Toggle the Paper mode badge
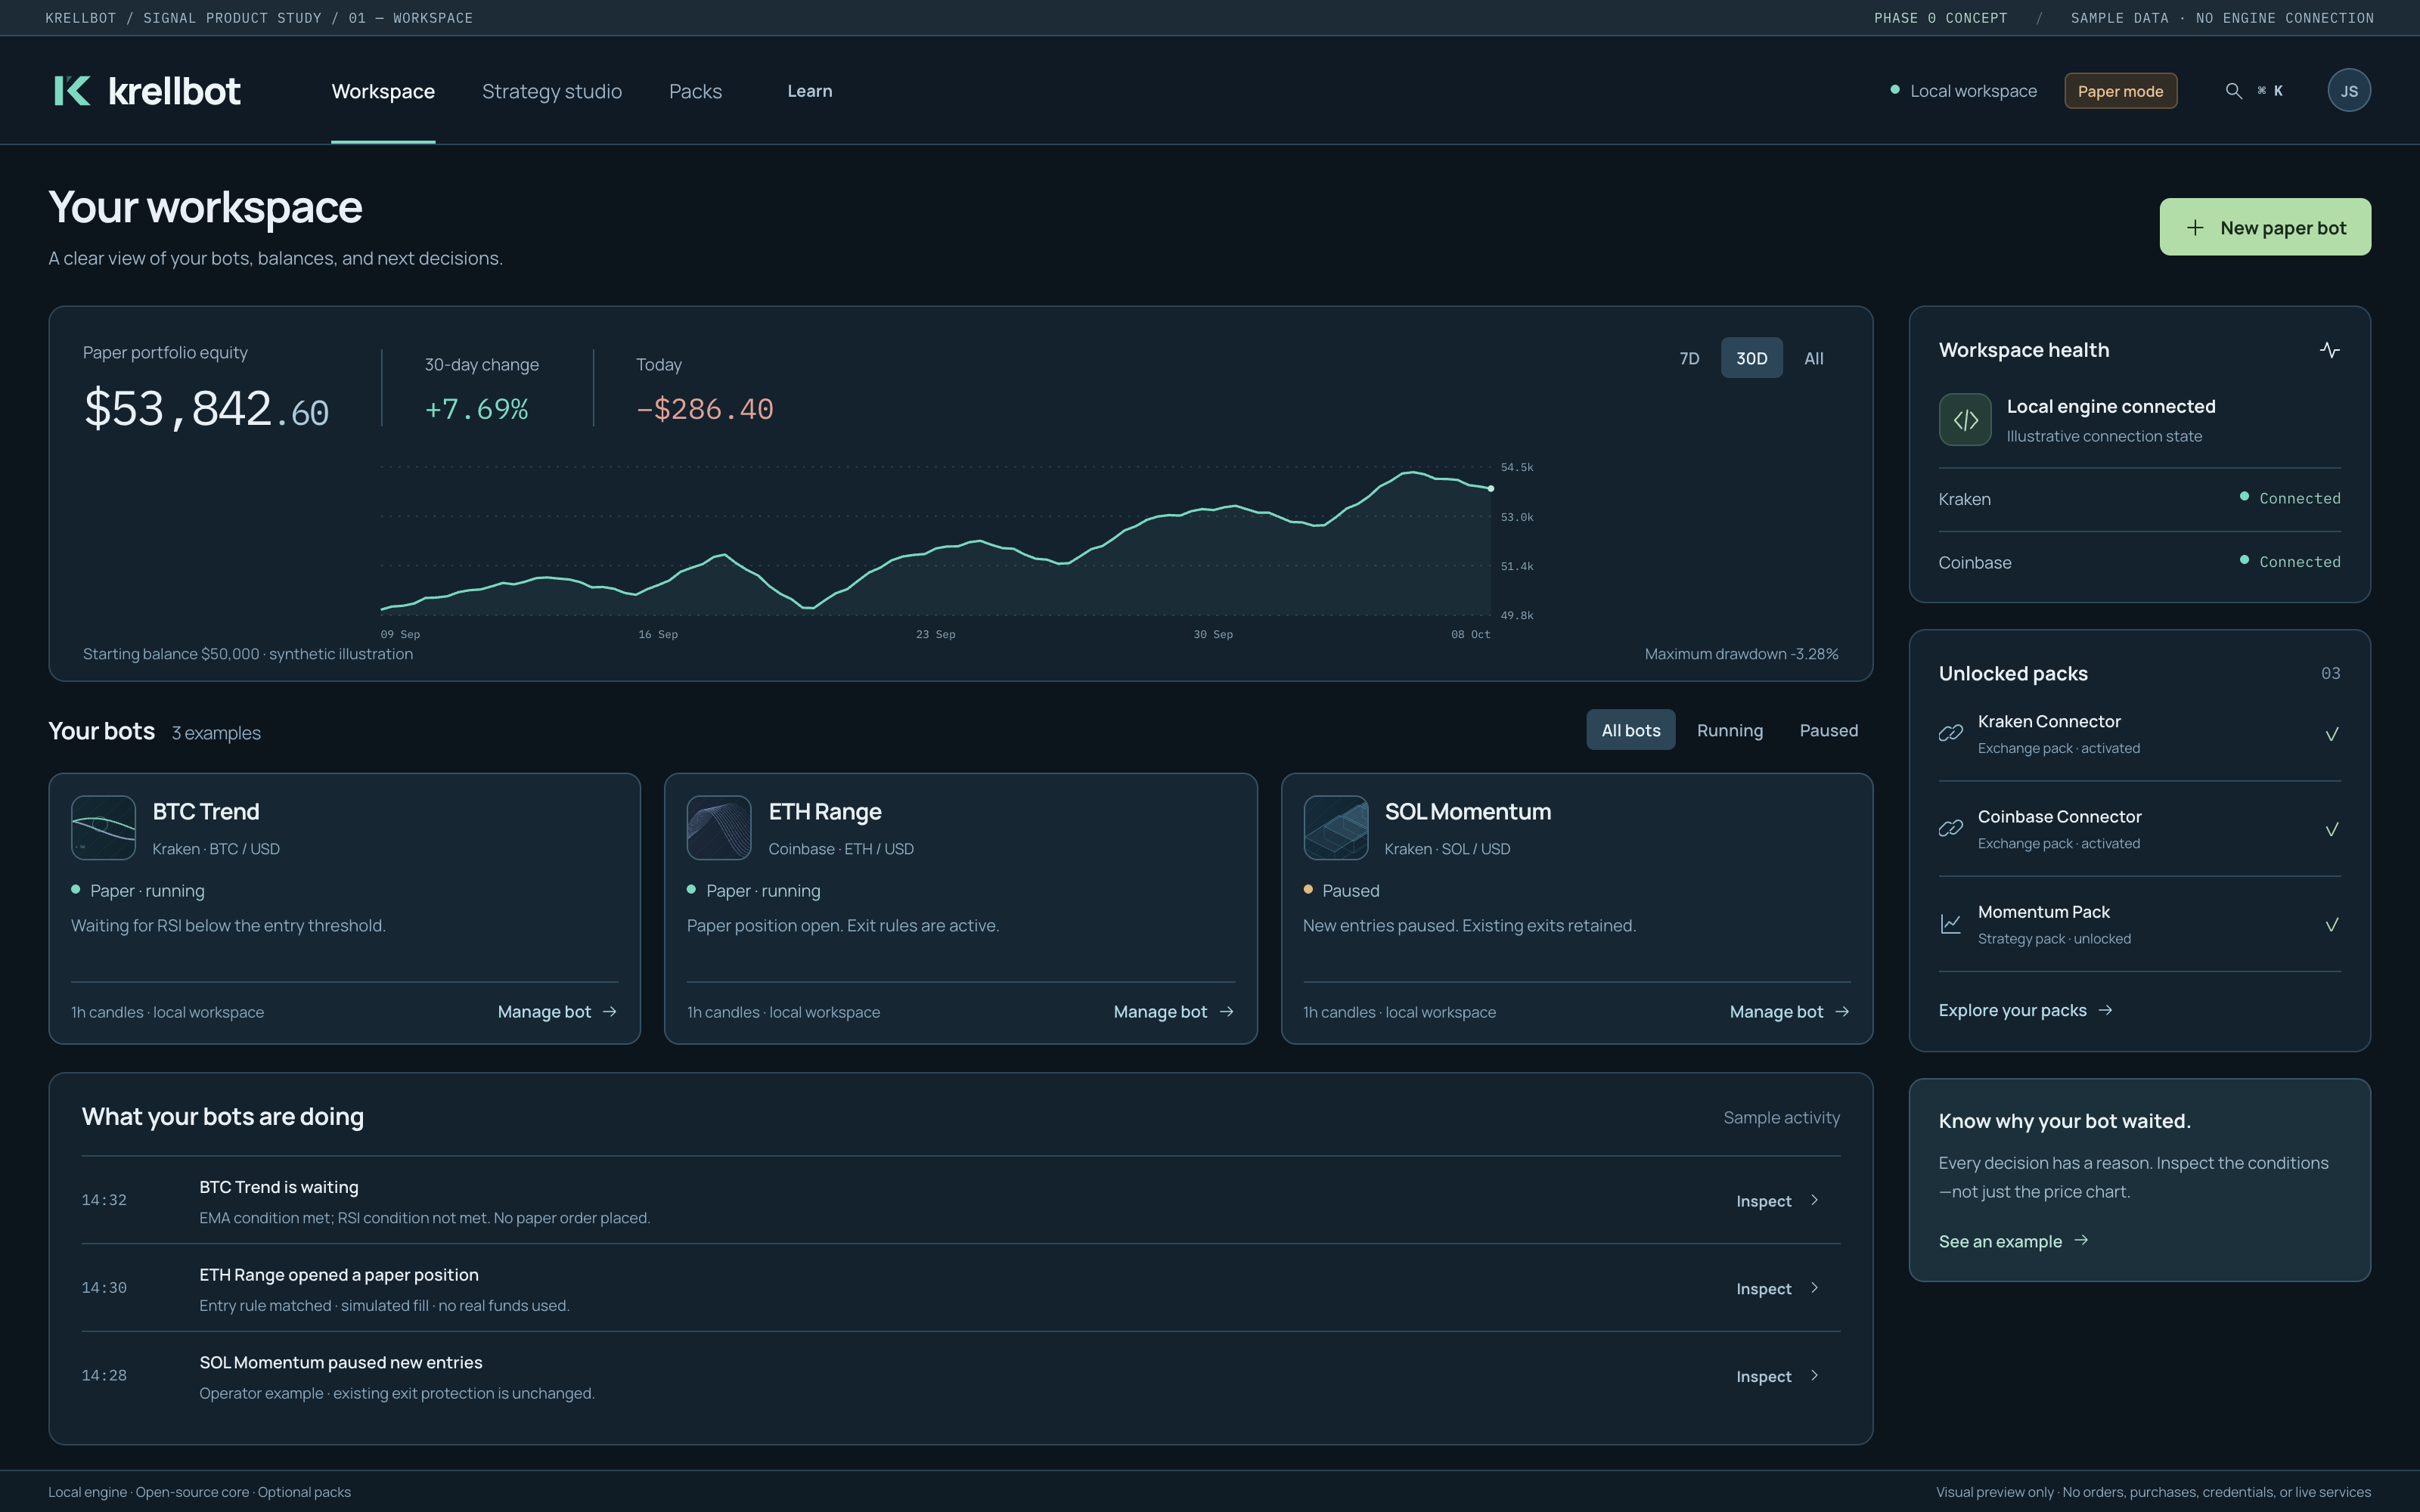The image size is (2420, 1512). click(x=2120, y=91)
